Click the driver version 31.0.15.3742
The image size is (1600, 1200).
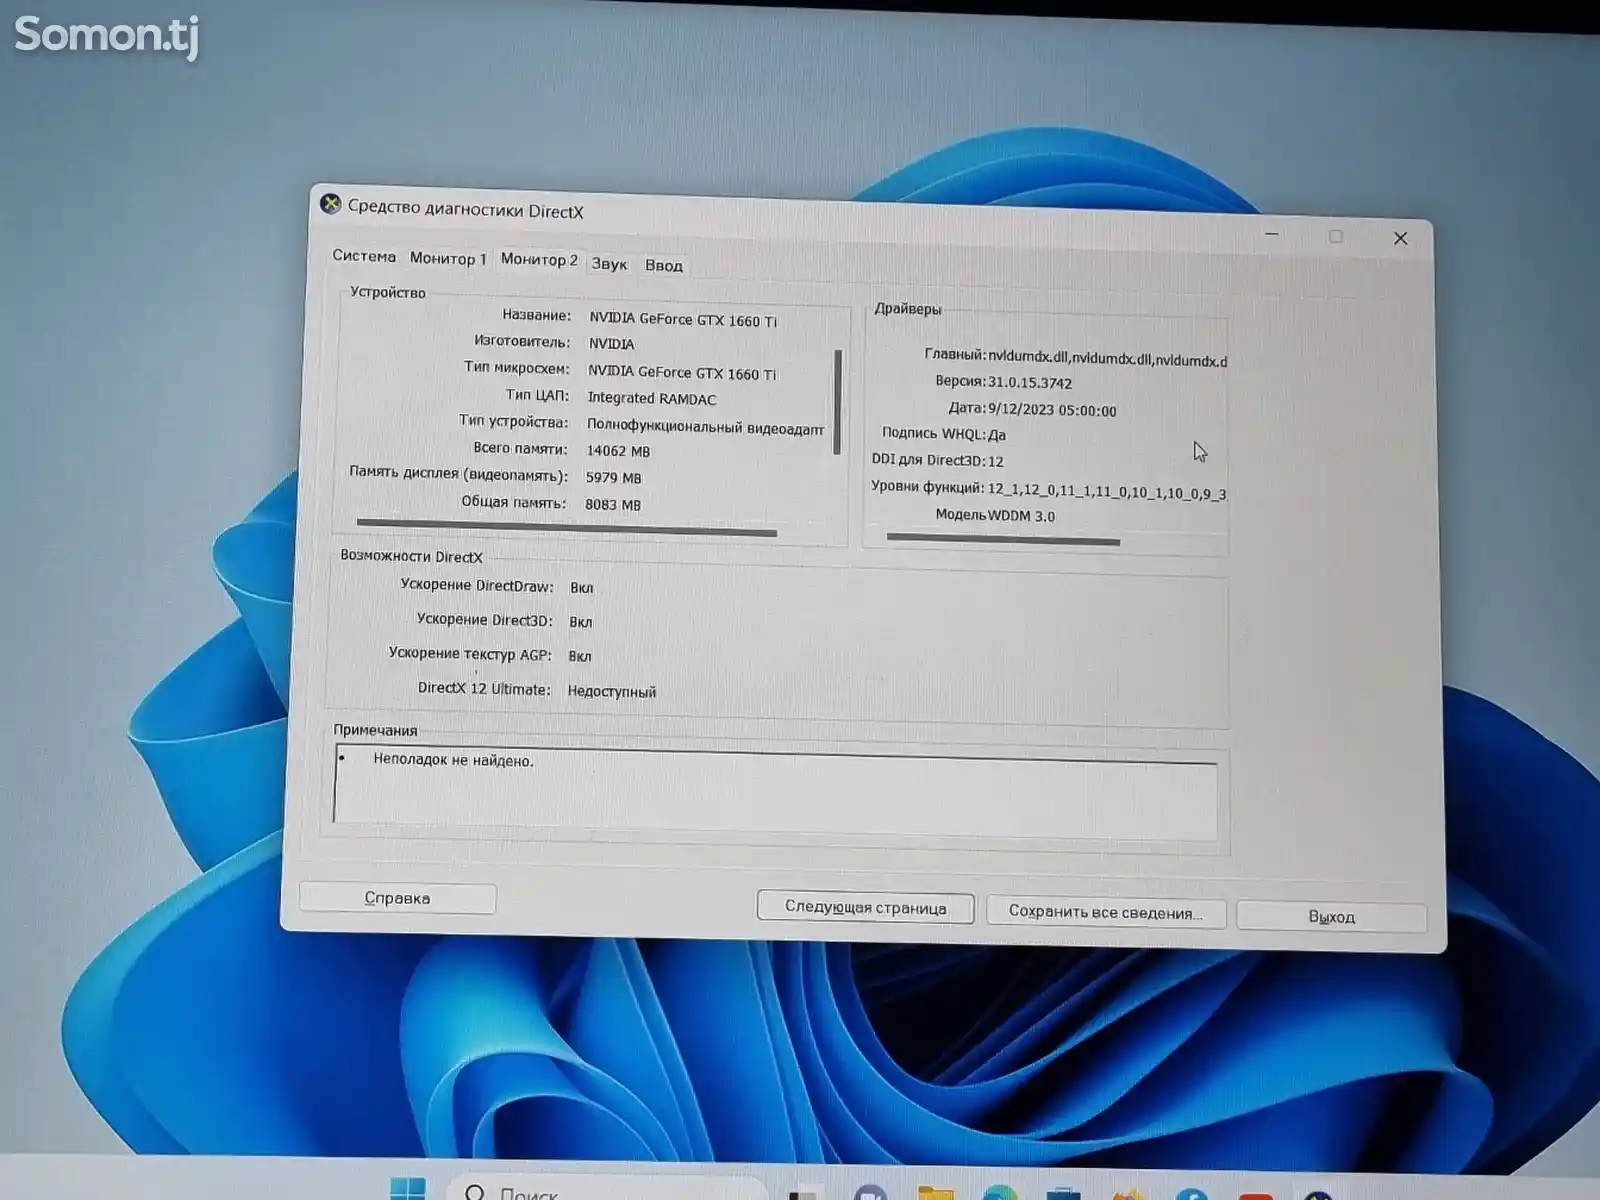click(1030, 383)
